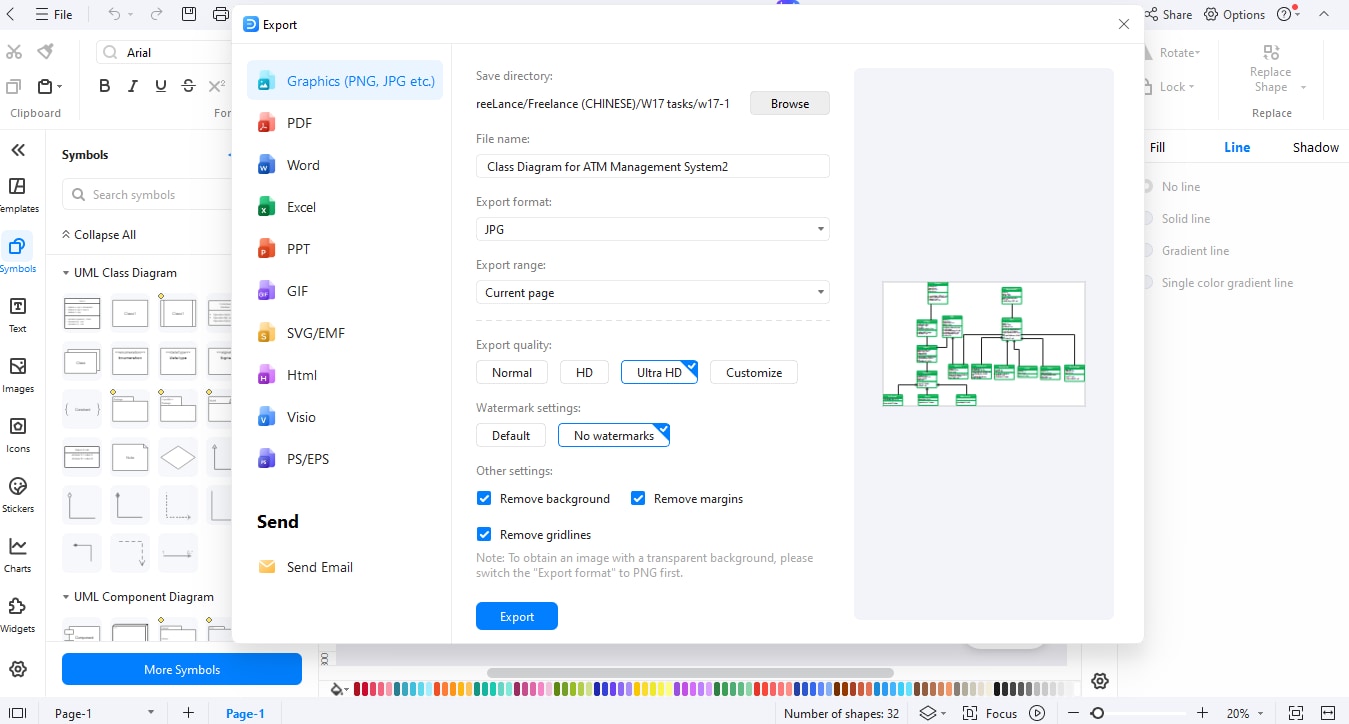Uncheck the Remove background checkbox

click(484, 499)
